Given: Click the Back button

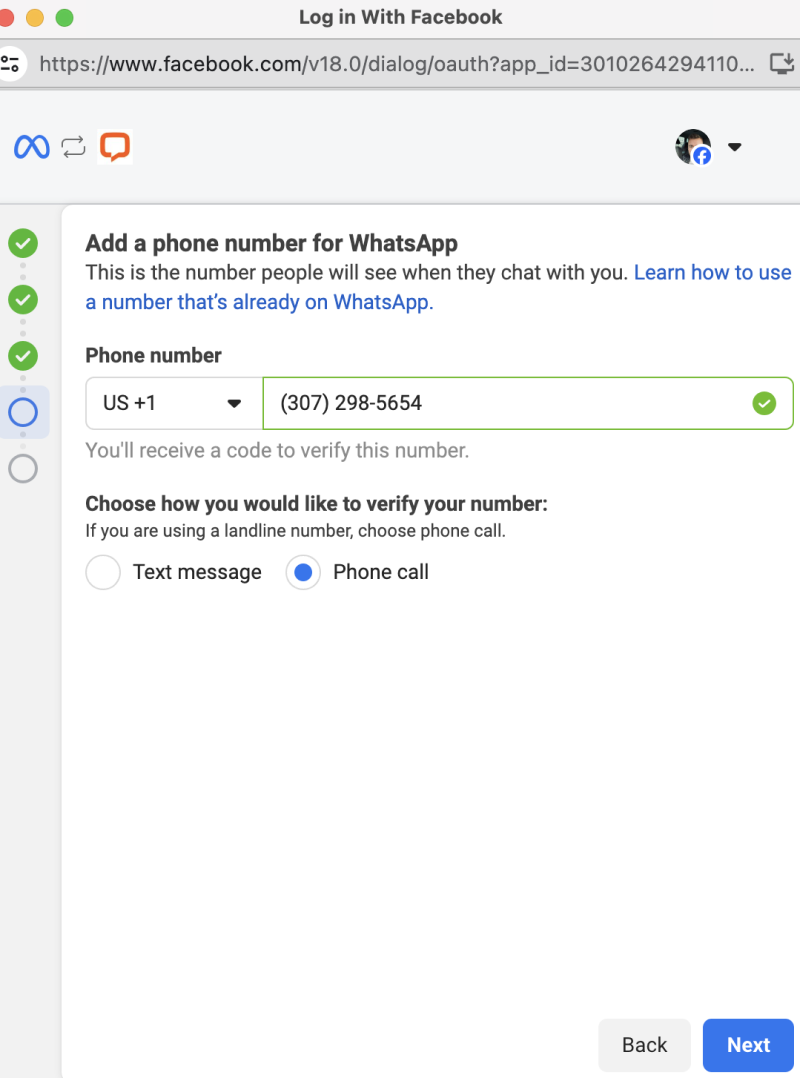Looking at the screenshot, I should coord(644,1045).
